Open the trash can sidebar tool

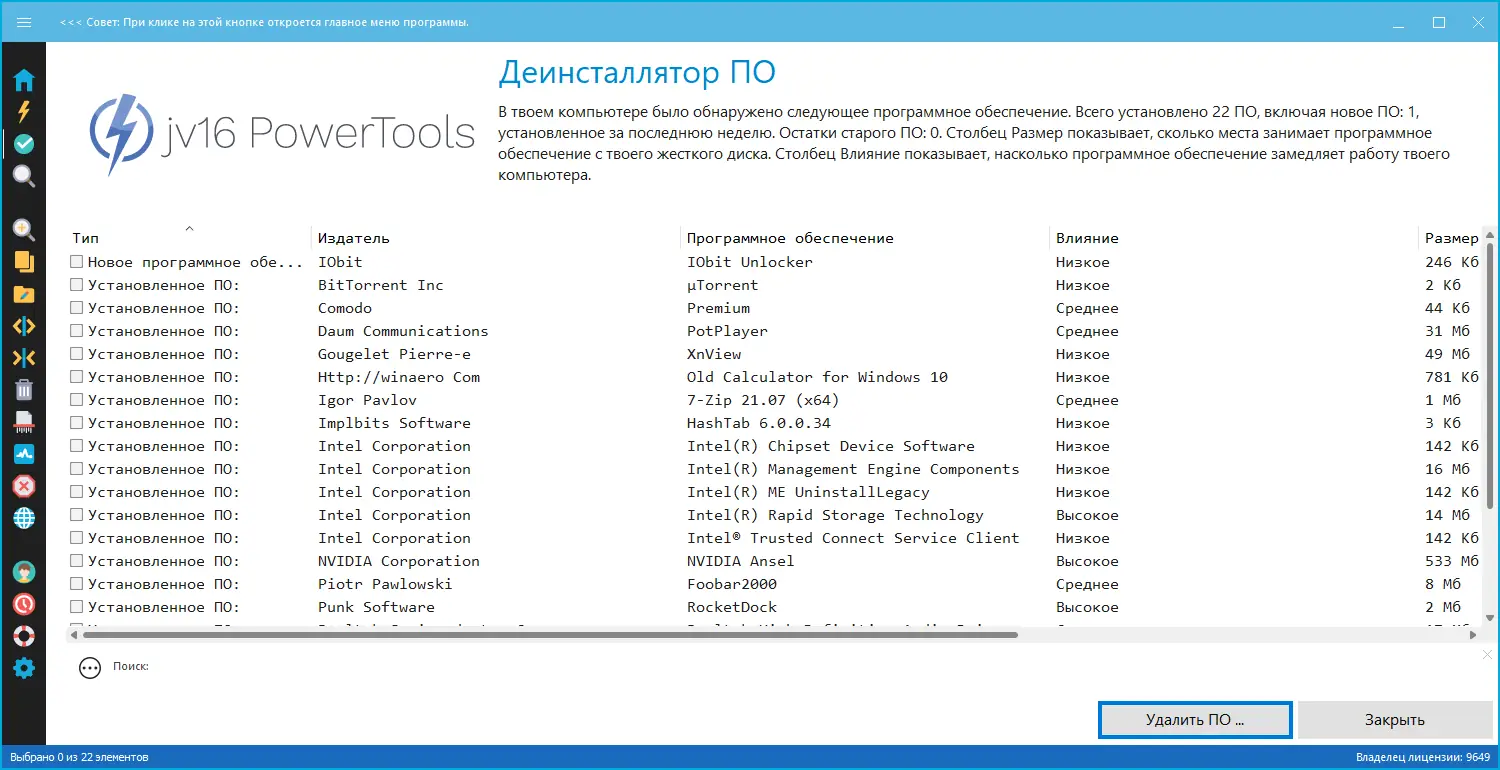pyautogui.click(x=24, y=390)
